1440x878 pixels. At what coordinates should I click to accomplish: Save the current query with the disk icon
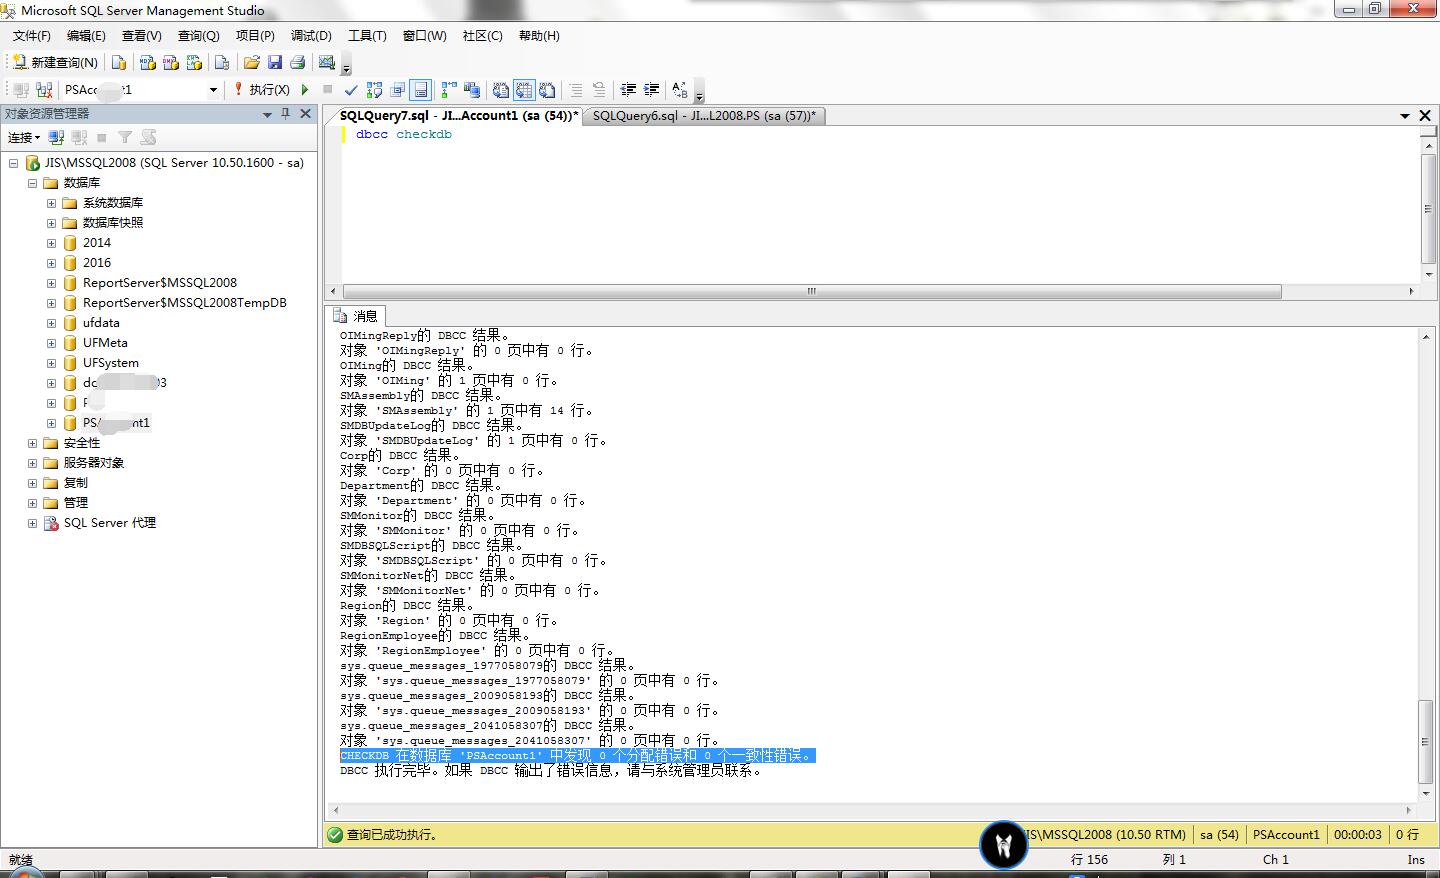275,62
